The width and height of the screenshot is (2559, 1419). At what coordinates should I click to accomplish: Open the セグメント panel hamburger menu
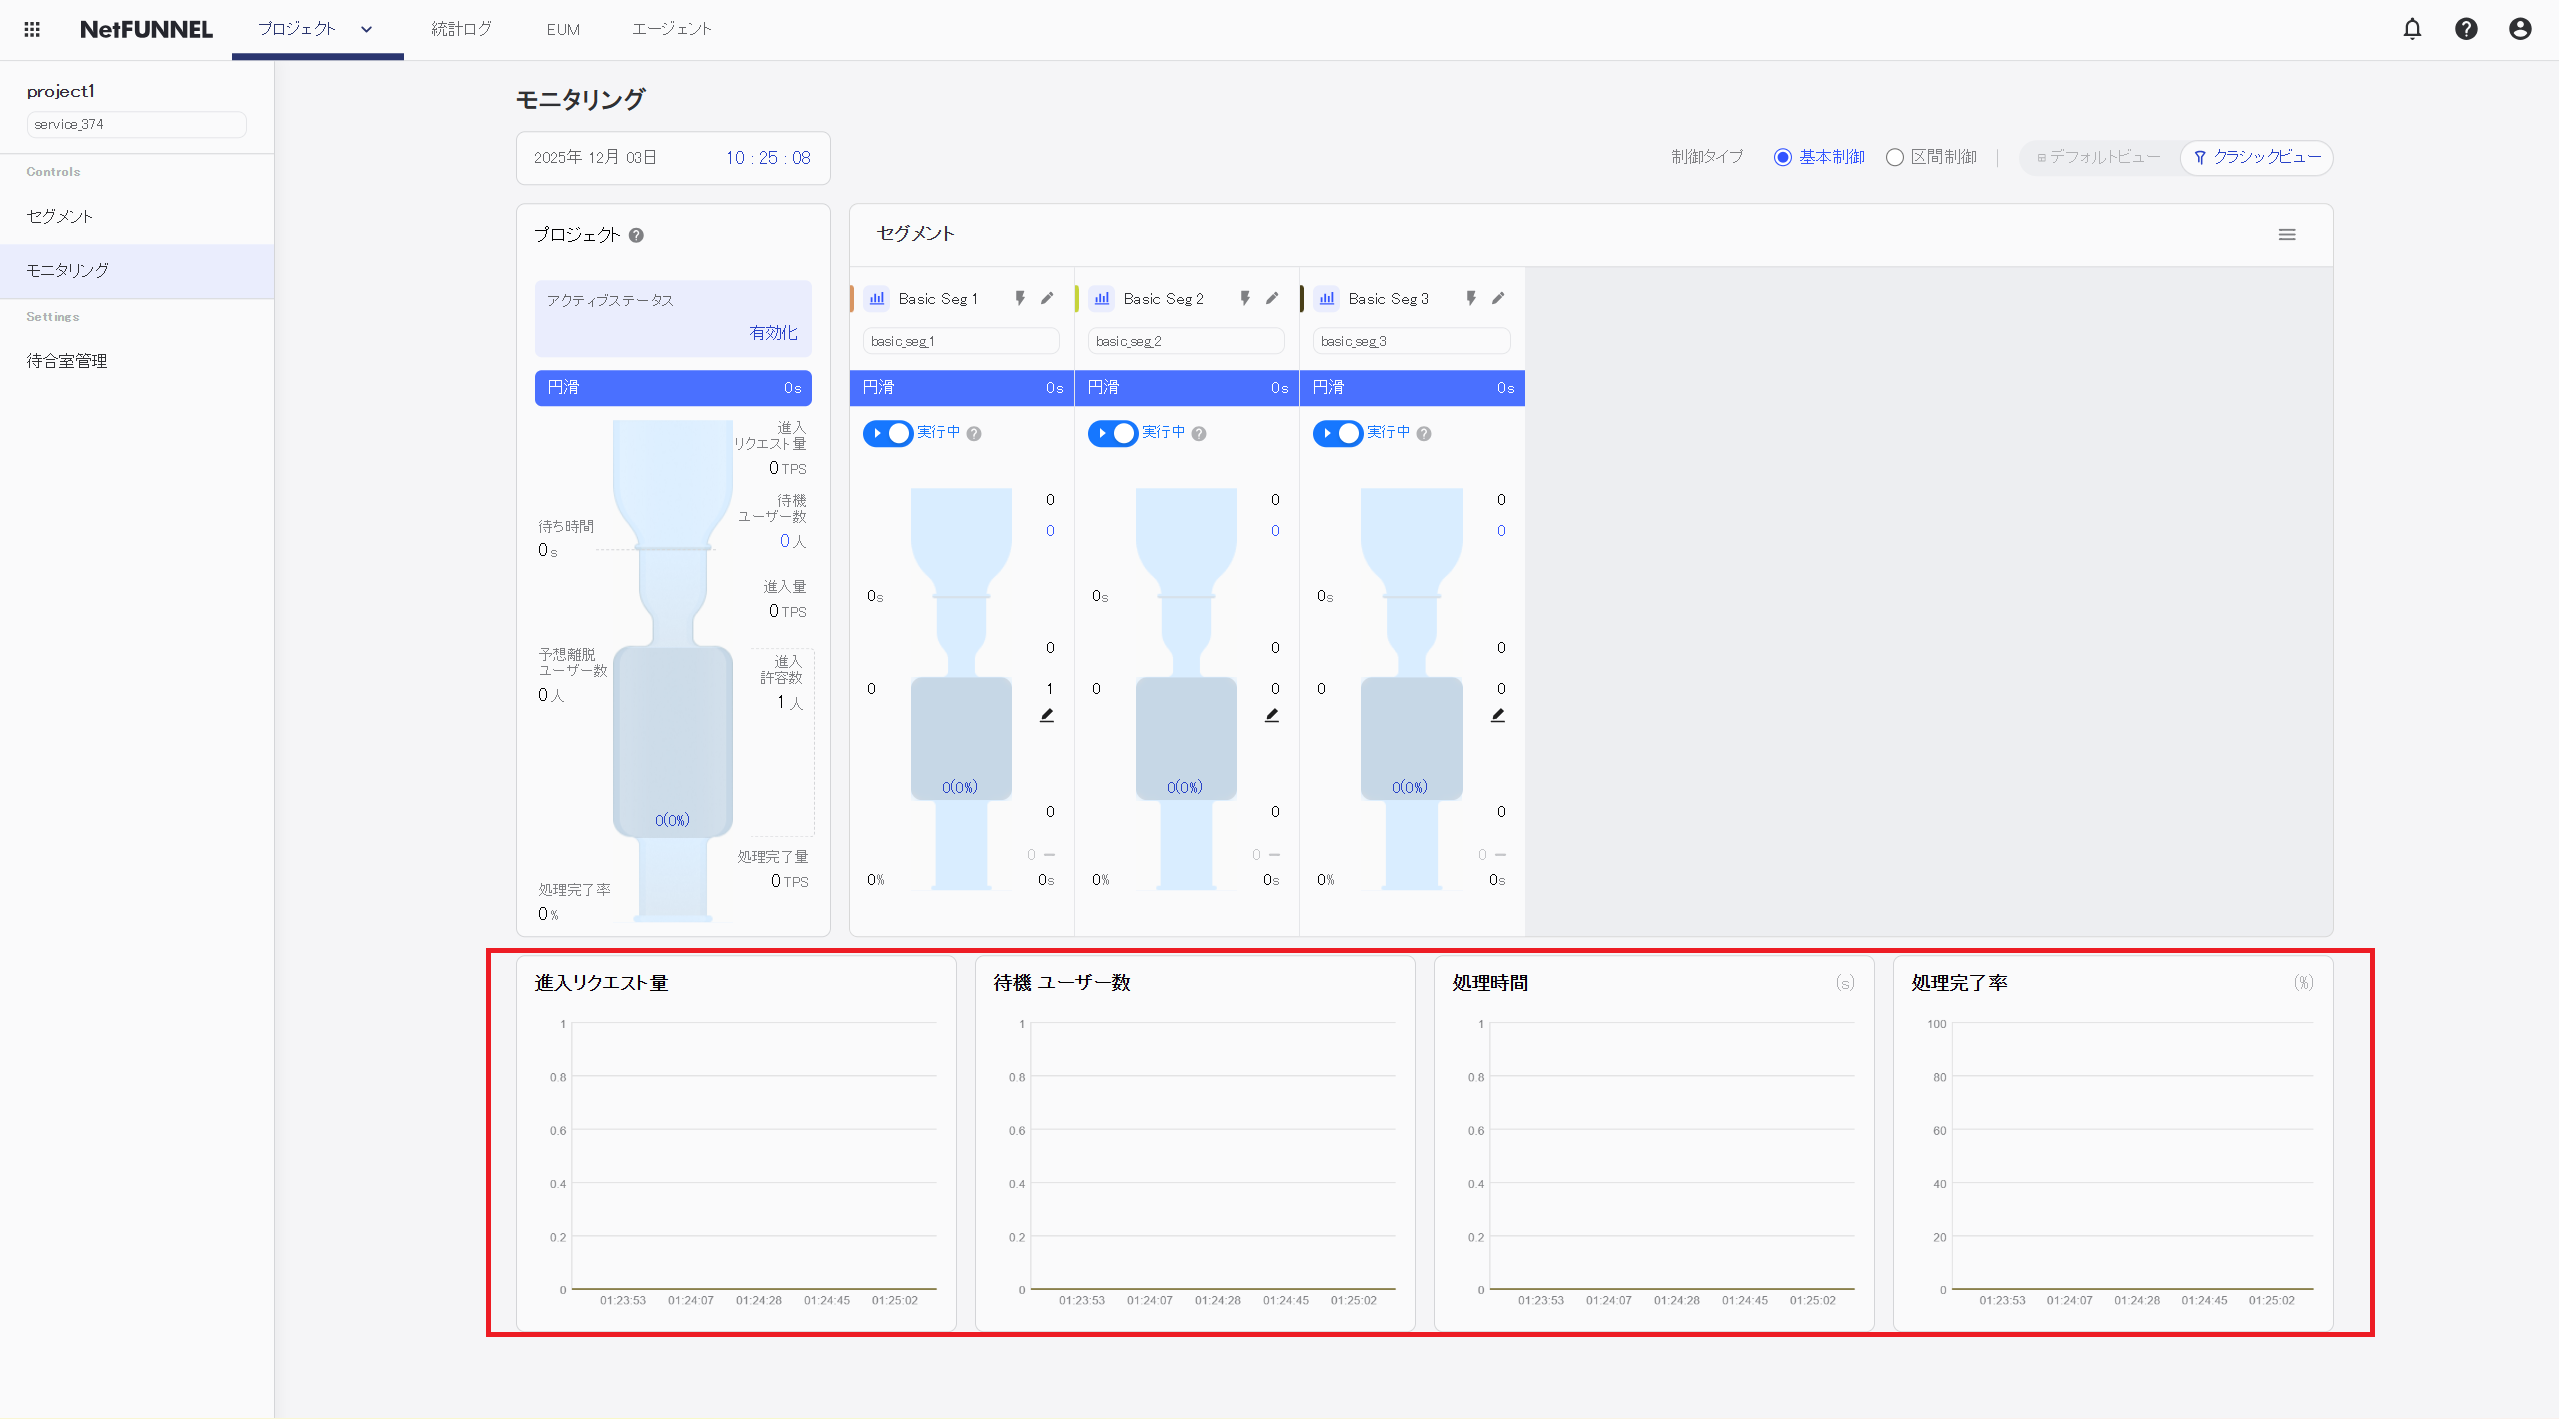[x=2287, y=234]
